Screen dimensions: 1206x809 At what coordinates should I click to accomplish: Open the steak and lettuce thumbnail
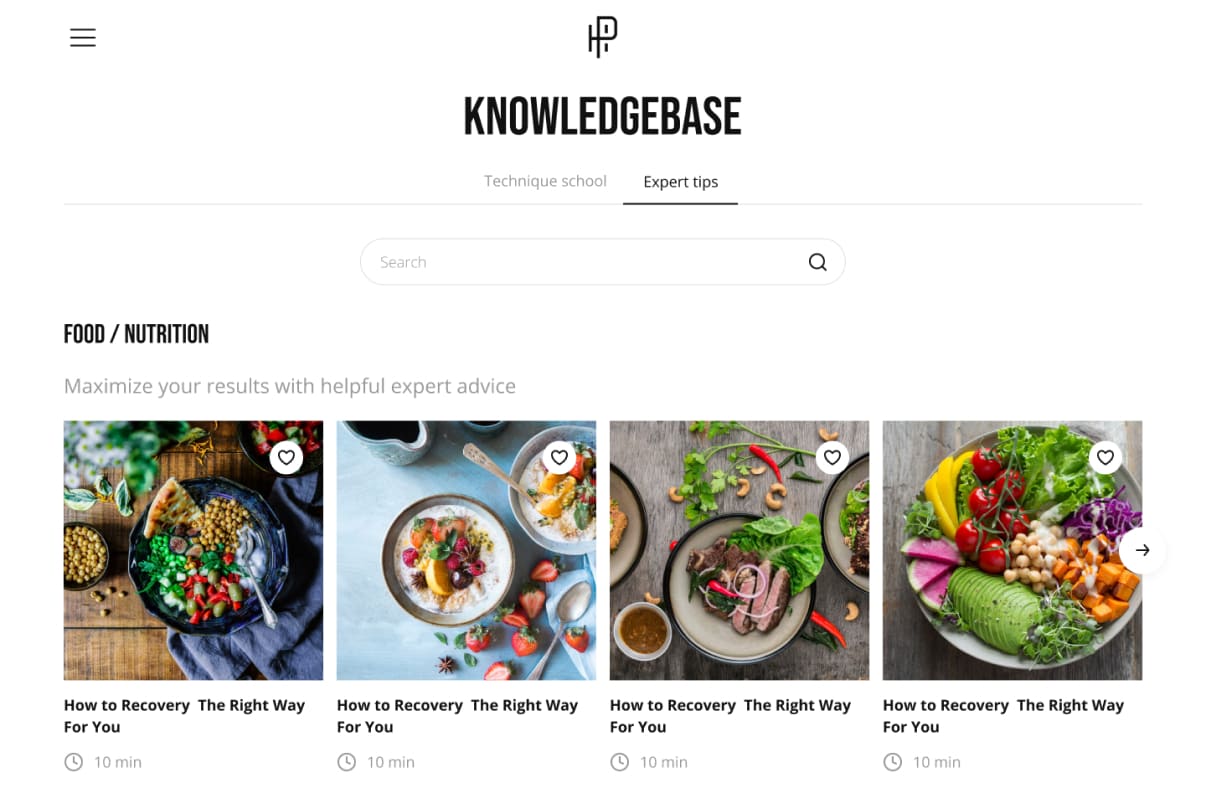739,550
